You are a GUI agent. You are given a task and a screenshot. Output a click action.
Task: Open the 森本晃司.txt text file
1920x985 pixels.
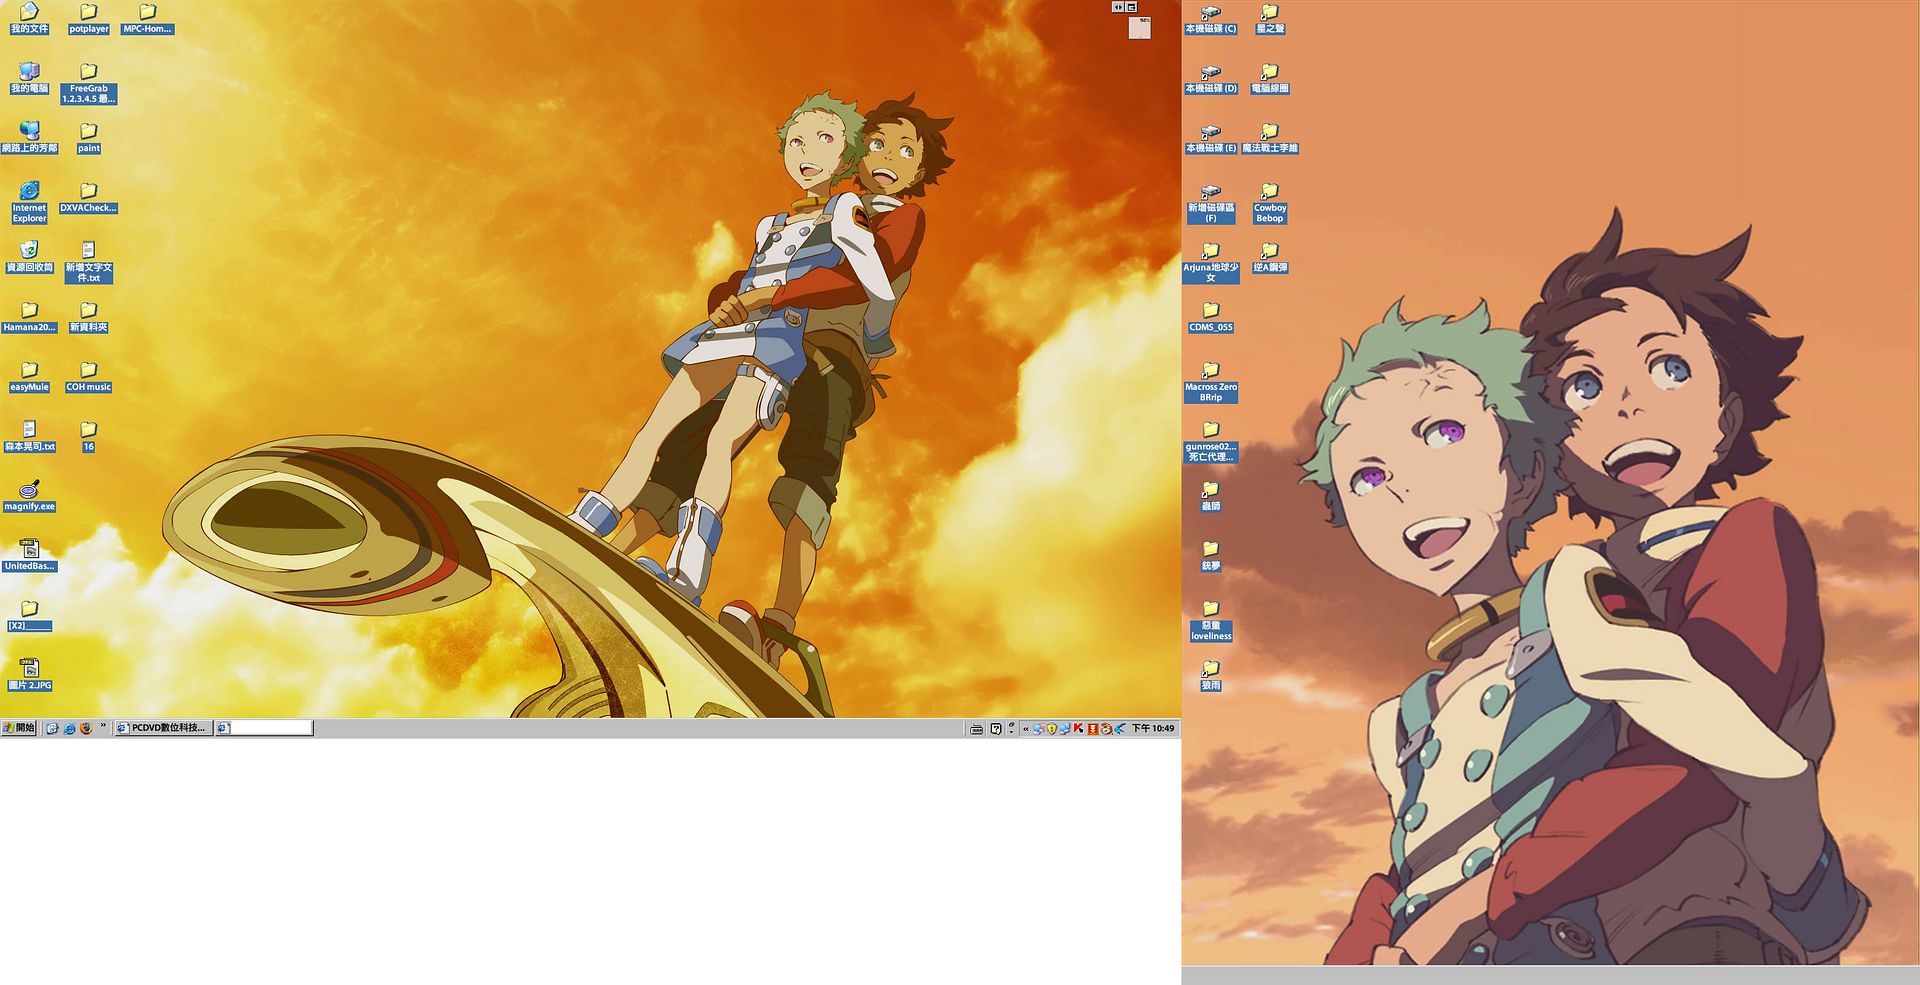tap(29, 430)
